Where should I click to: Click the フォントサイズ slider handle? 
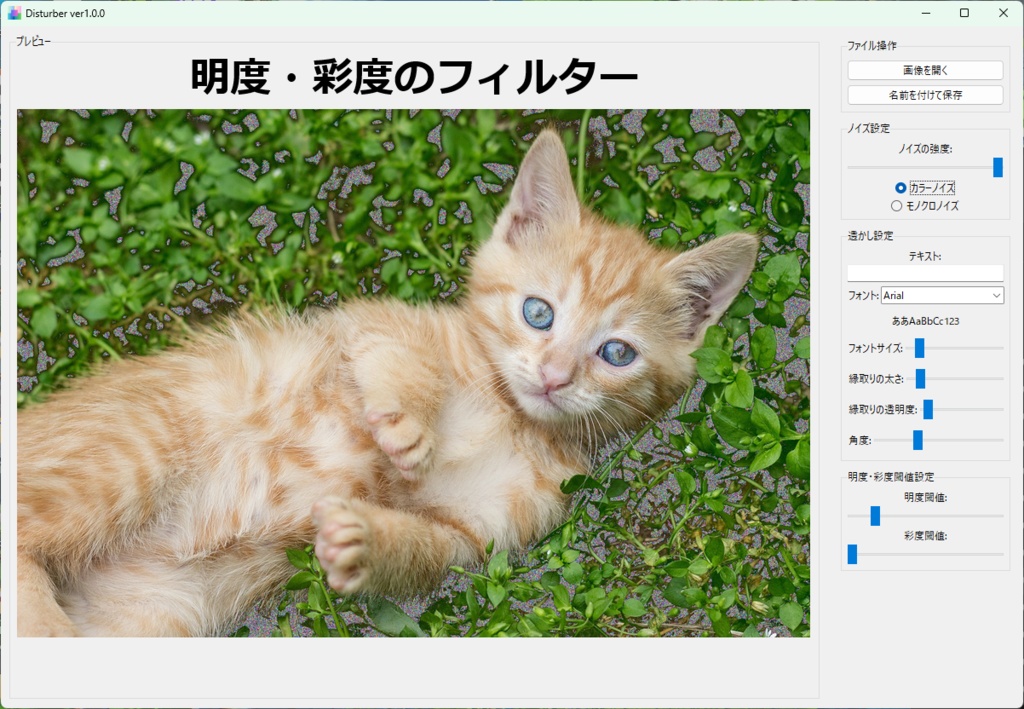pos(918,348)
